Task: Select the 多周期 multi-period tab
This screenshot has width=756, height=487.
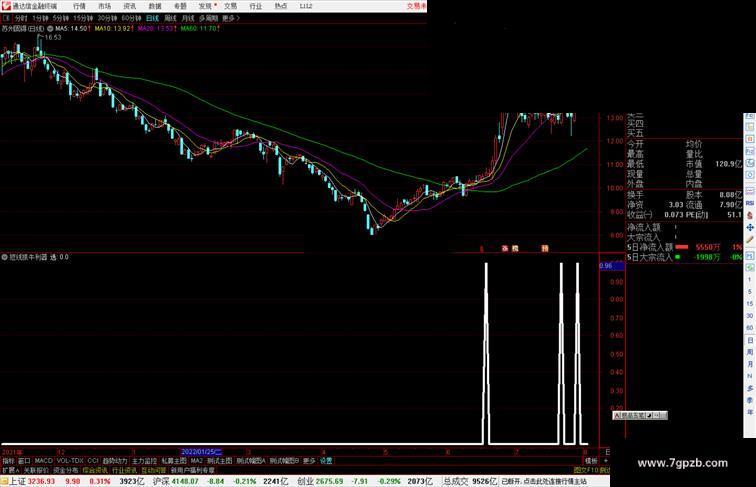Action: (x=208, y=18)
